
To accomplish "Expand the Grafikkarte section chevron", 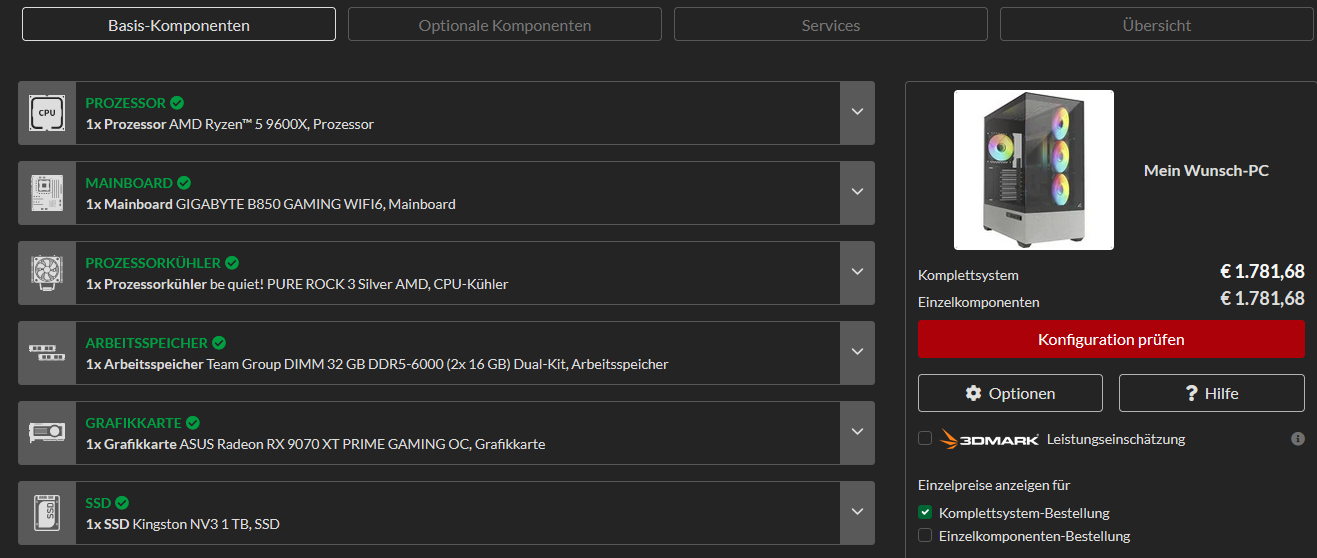I will (x=857, y=432).
